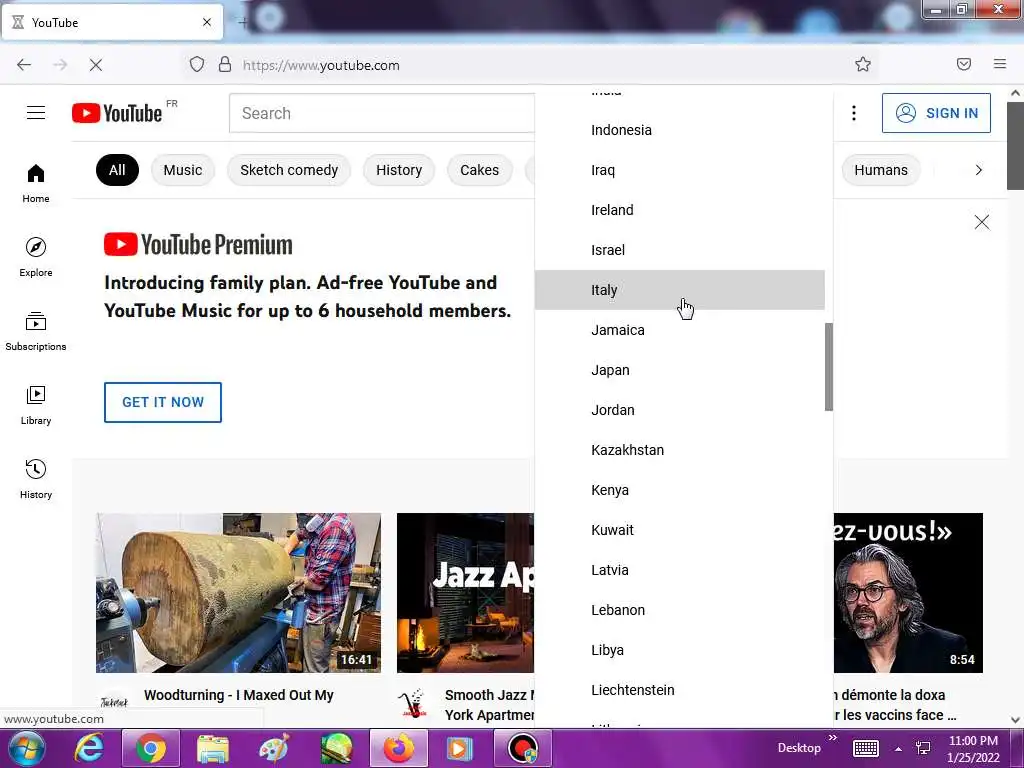Choose Kuwait from the location list

pyautogui.click(x=679, y=530)
